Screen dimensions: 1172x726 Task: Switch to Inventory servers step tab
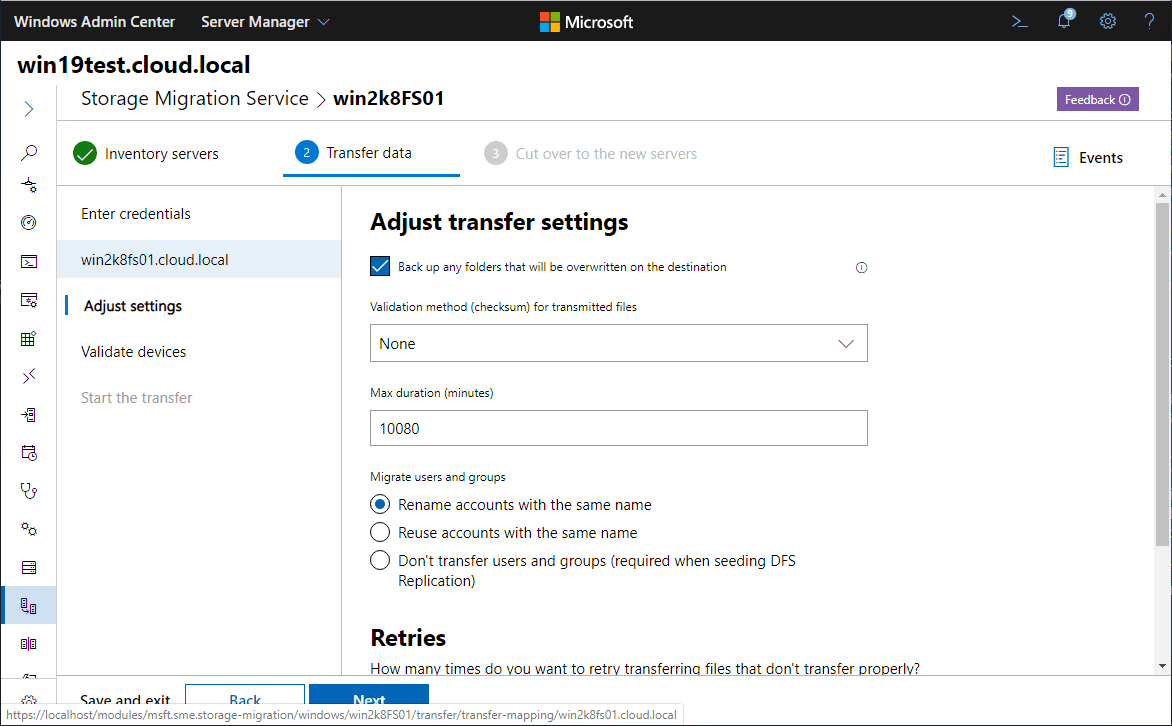tap(146, 154)
